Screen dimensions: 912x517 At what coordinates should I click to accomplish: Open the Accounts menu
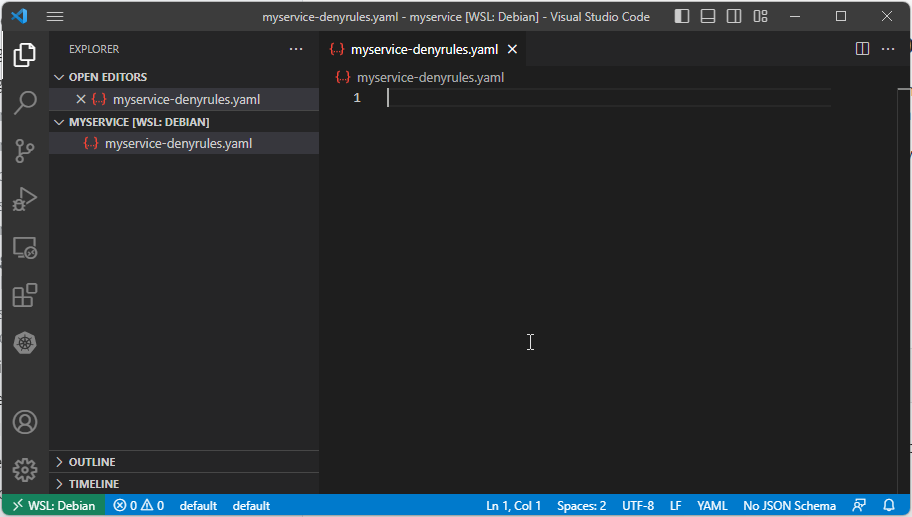coord(25,422)
